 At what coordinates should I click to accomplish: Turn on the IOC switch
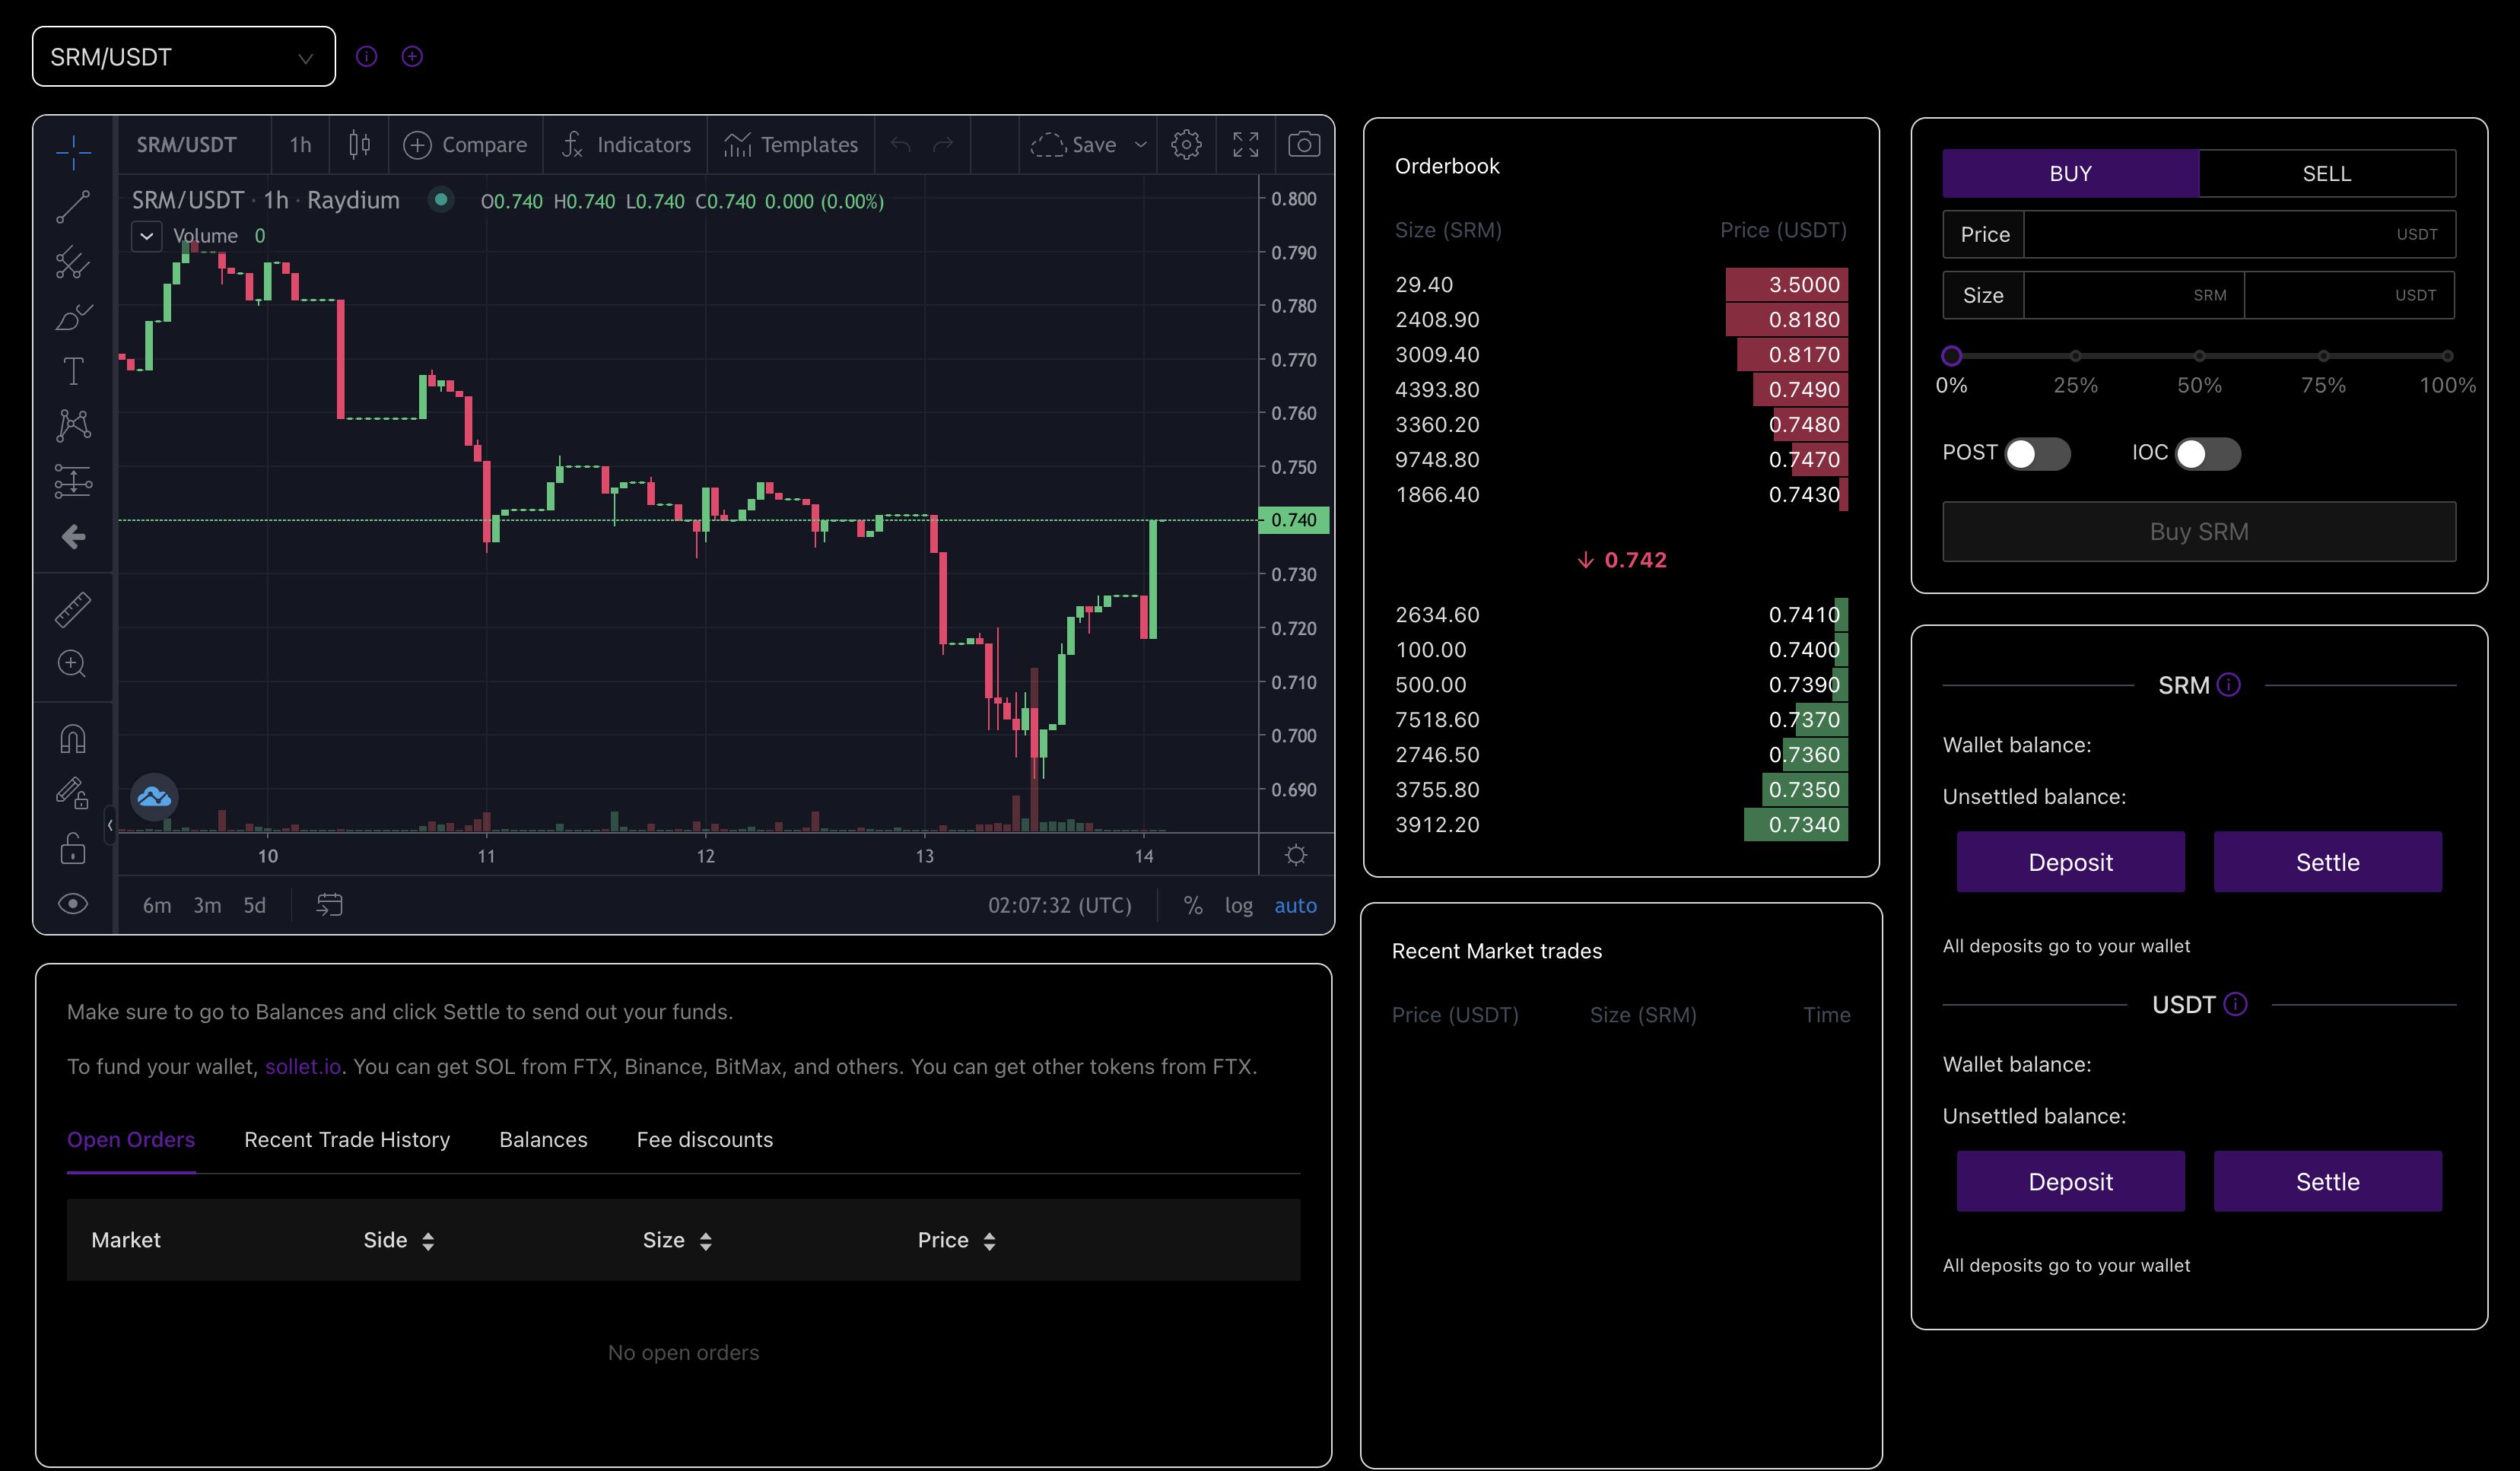pyautogui.click(x=2207, y=454)
